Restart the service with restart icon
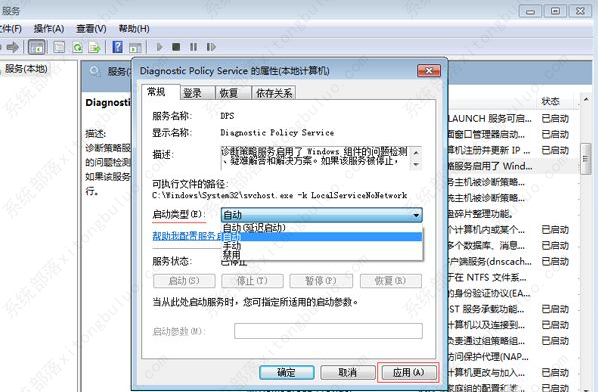Screen dimensions: 598x392 coord(211,47)
